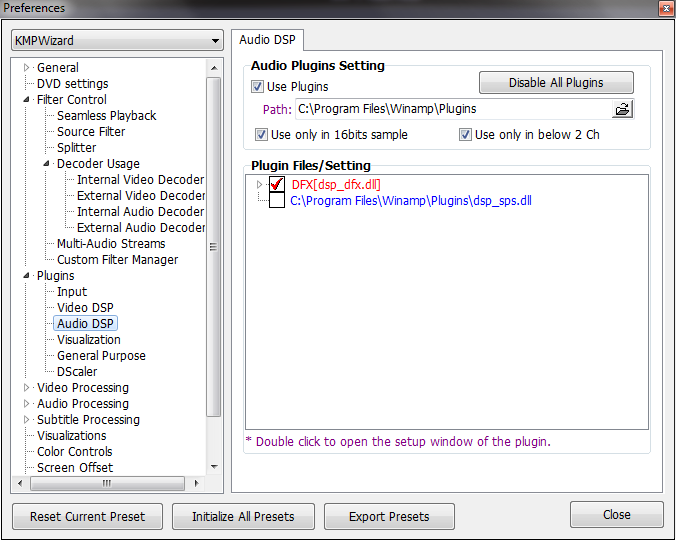676x541 pixels.
Task: Expand the Audio Processing tree node
Action: coord(26,403)
